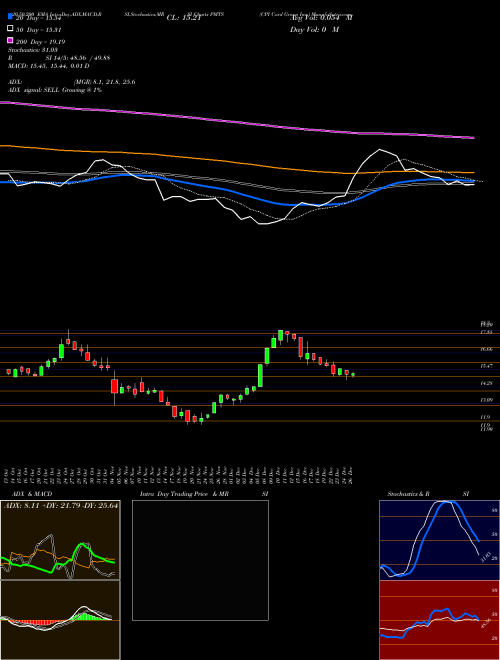Click the RSI 14/5 value '48.56 / 49.88'
The width and height of the screenshot is (500, 660).
[x=88, y=58]
